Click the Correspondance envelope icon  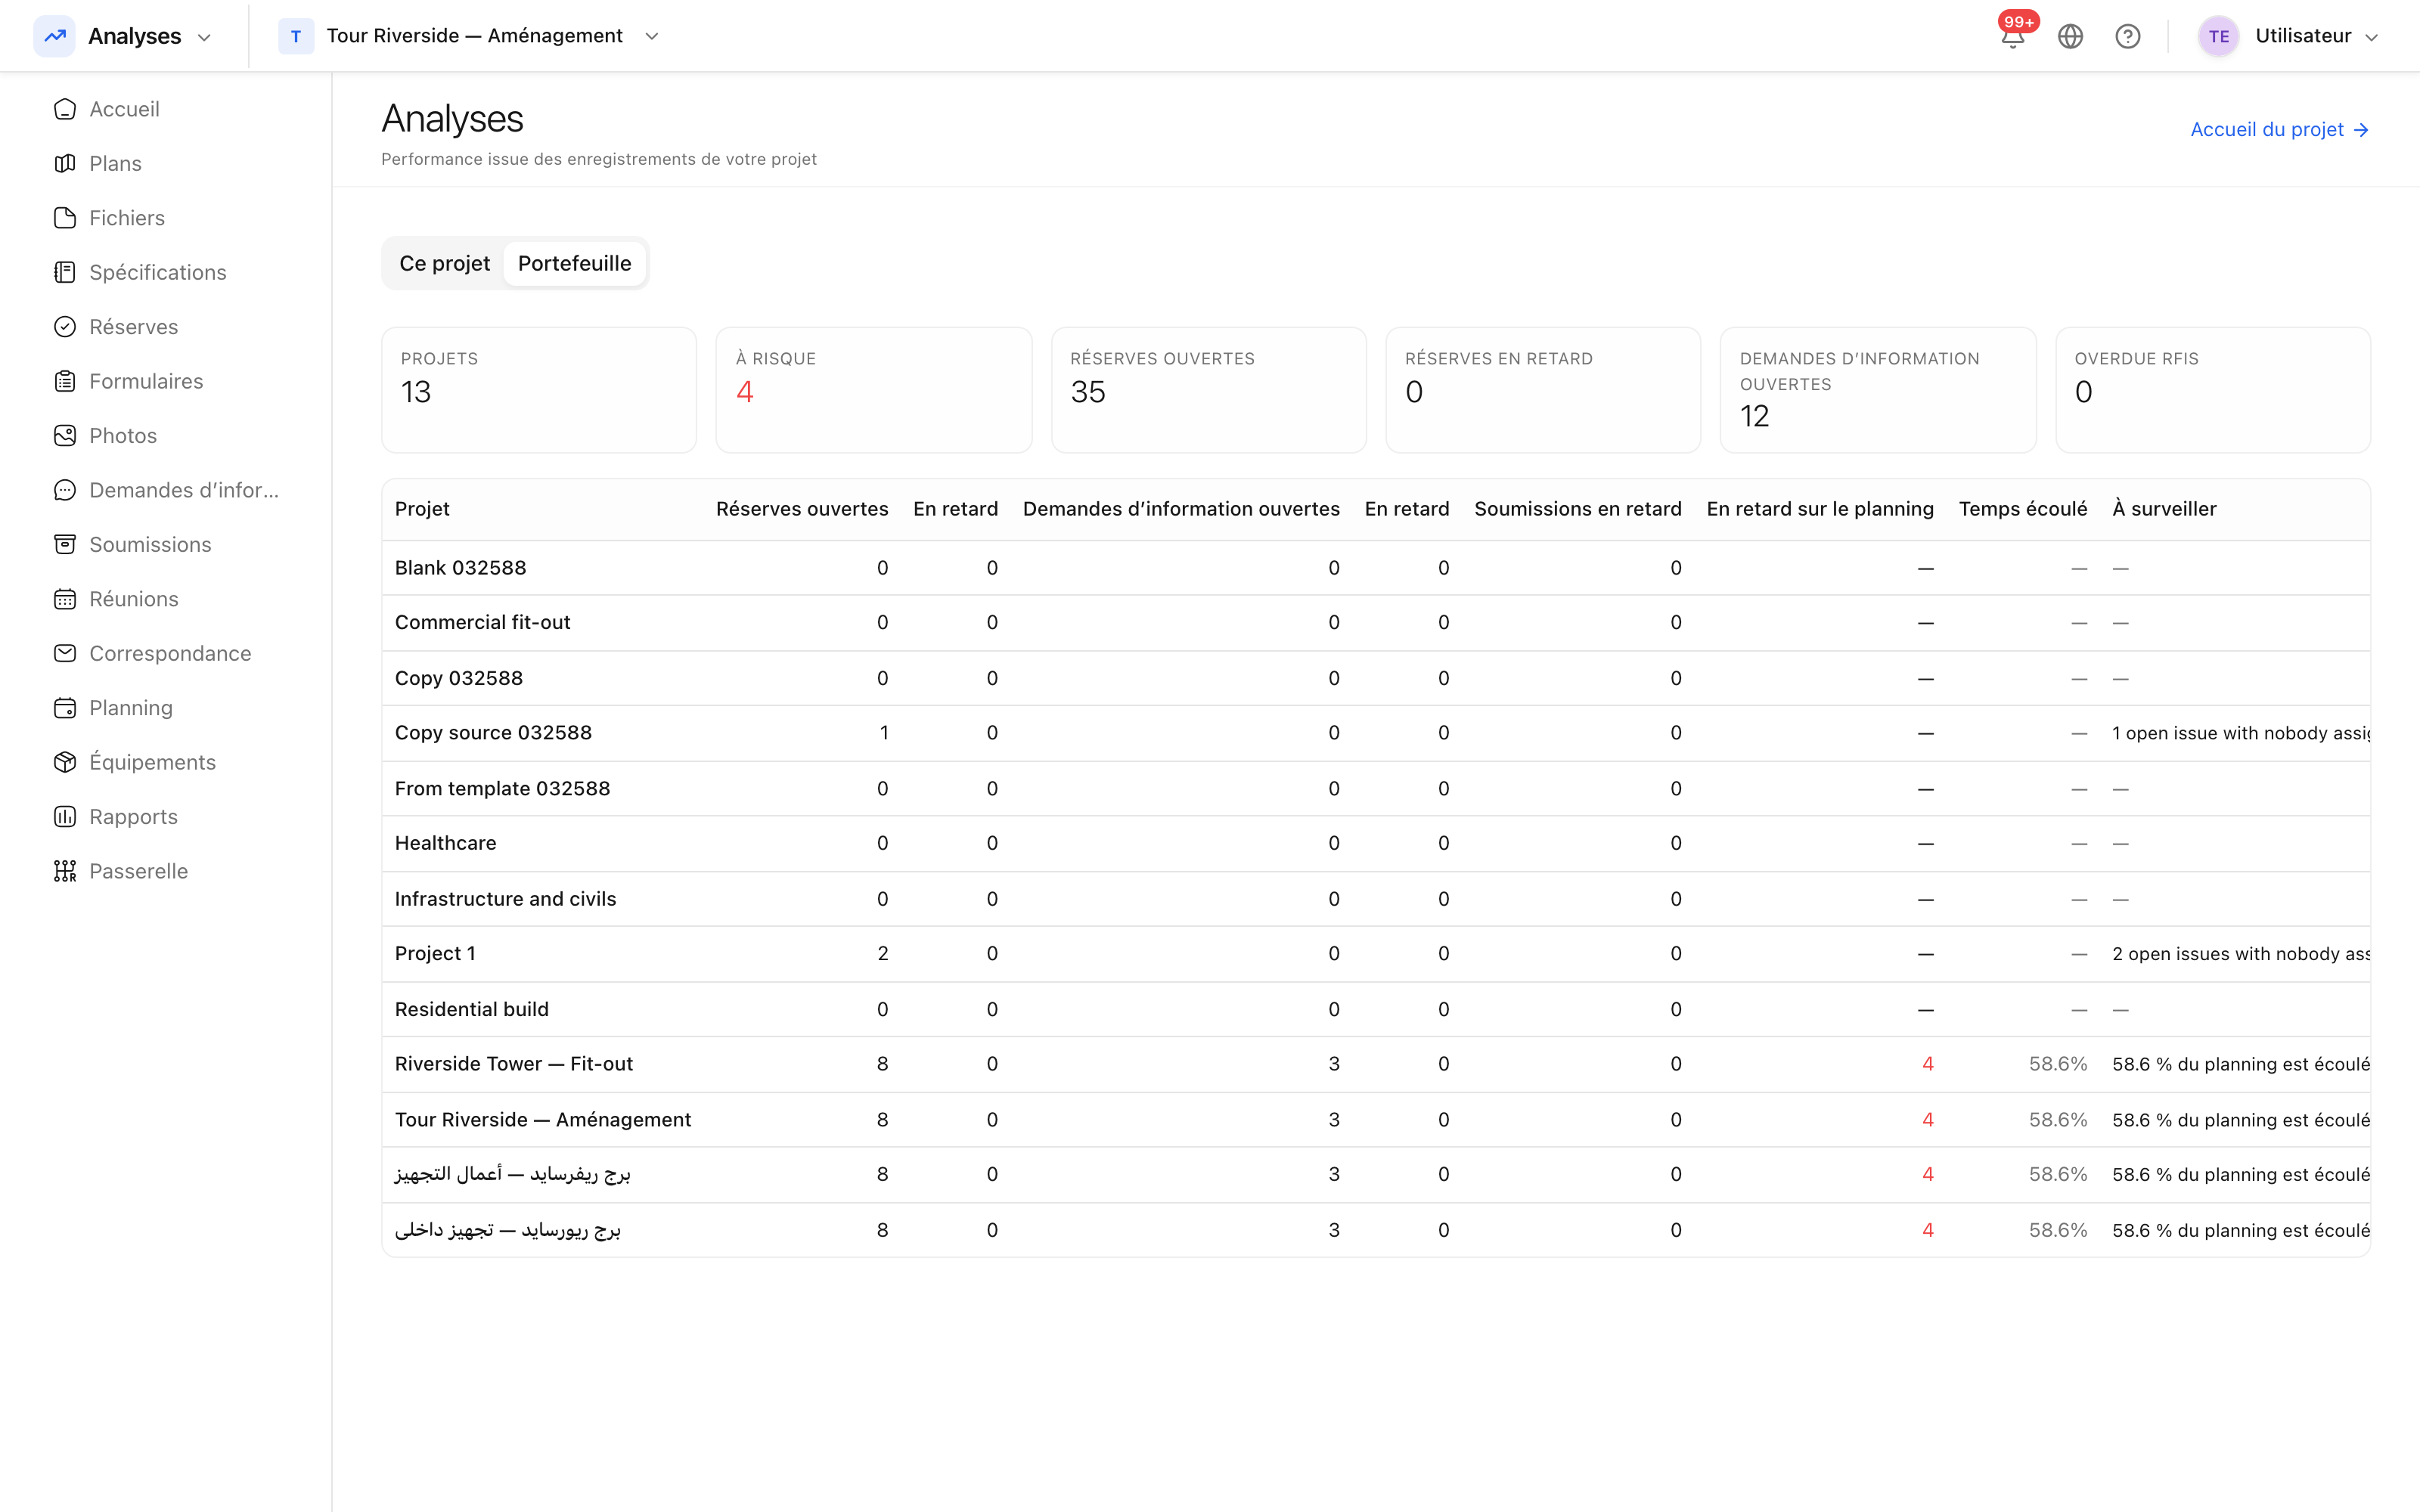(65, 653)
